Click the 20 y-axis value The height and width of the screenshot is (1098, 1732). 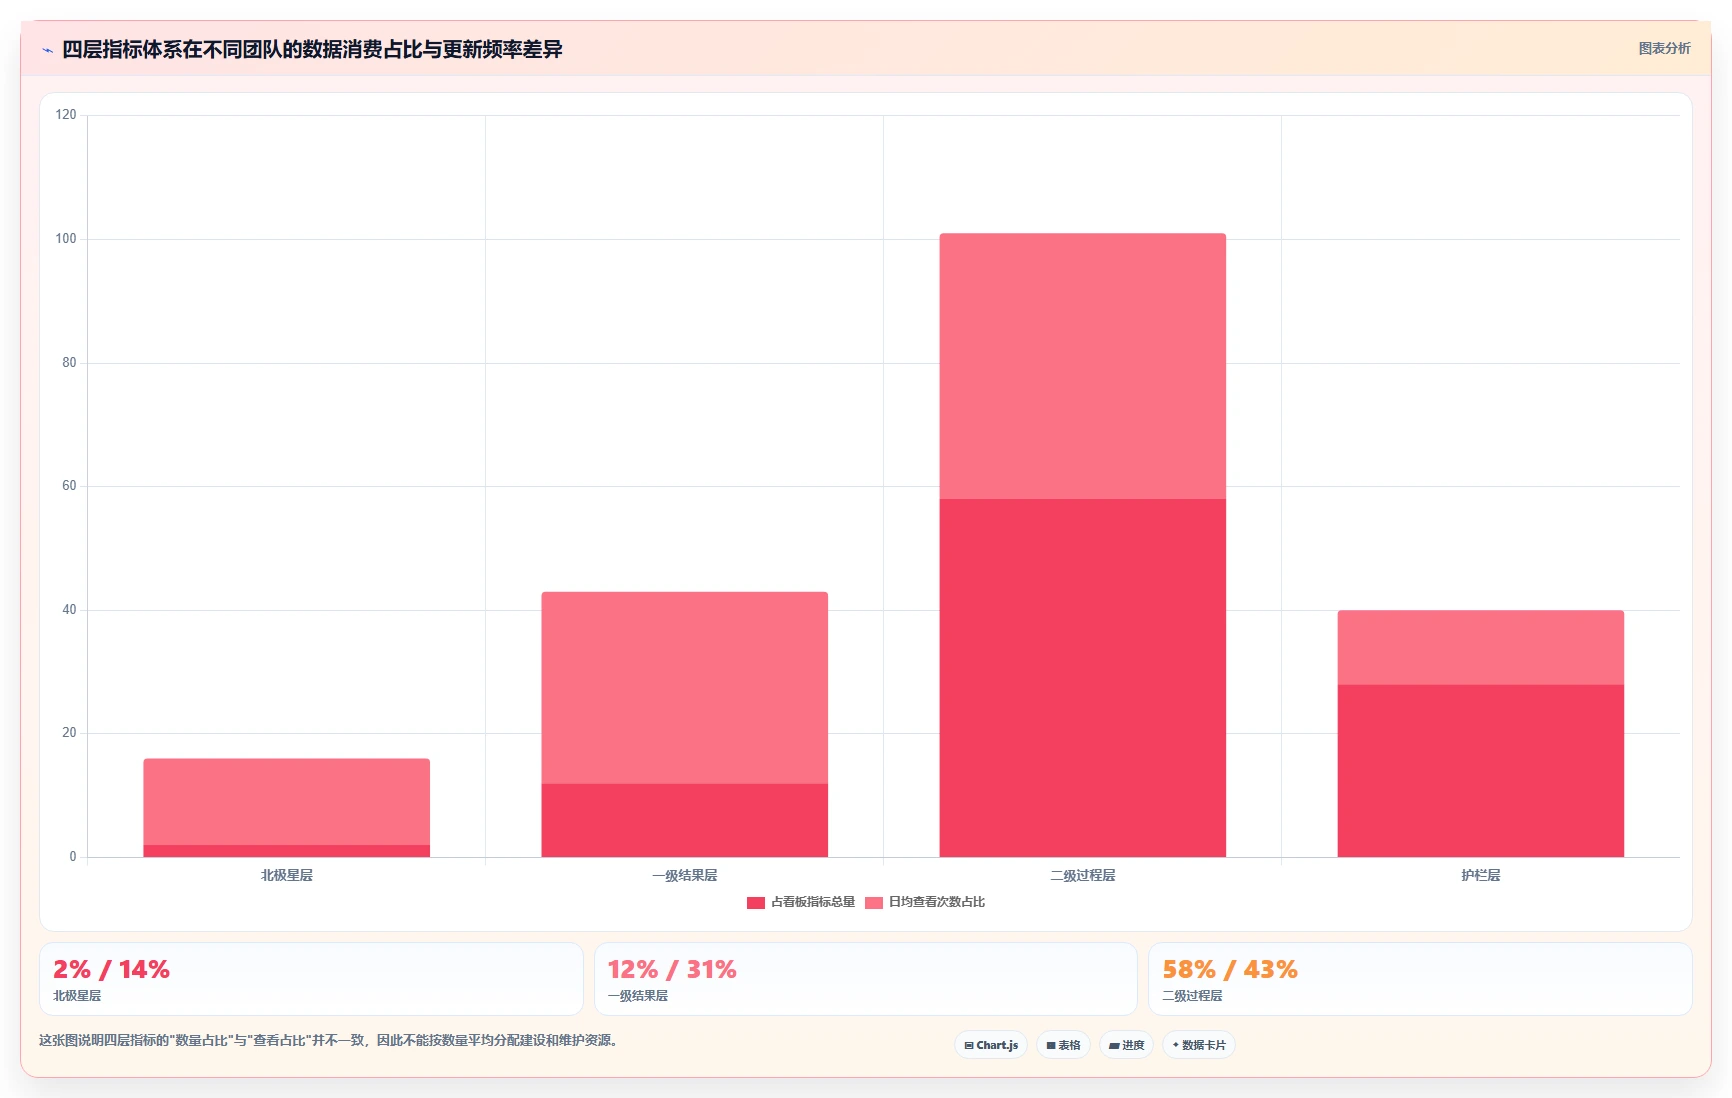pyautogui.click(x=69, y=733)
